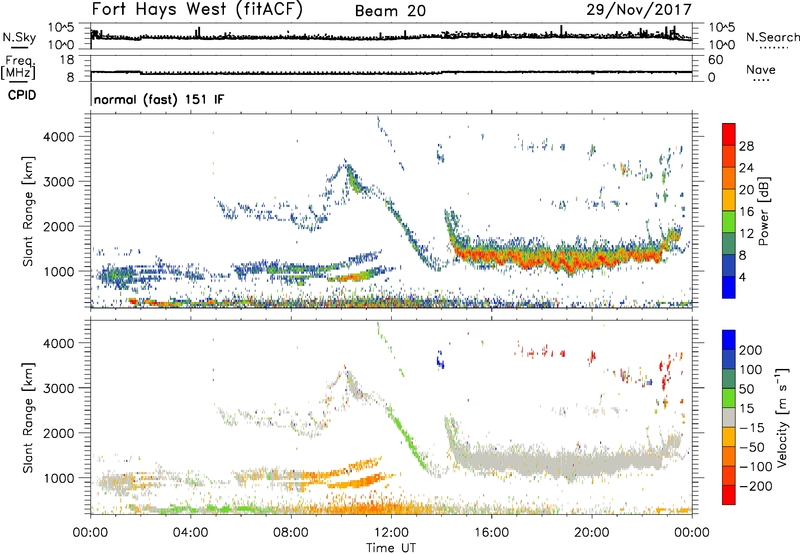Screen dimensions: 800x554
Task: Click the '00:00' time tick at left
Action: pos(90,533)
